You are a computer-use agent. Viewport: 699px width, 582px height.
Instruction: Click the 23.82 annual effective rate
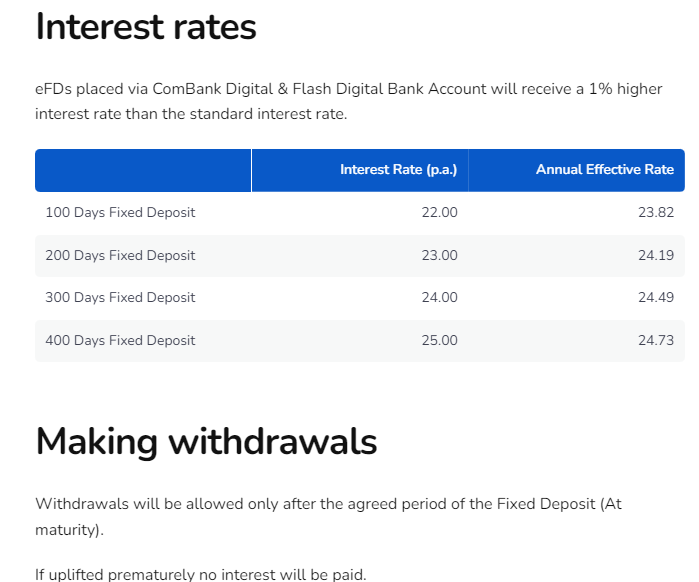tap(656, 213)
